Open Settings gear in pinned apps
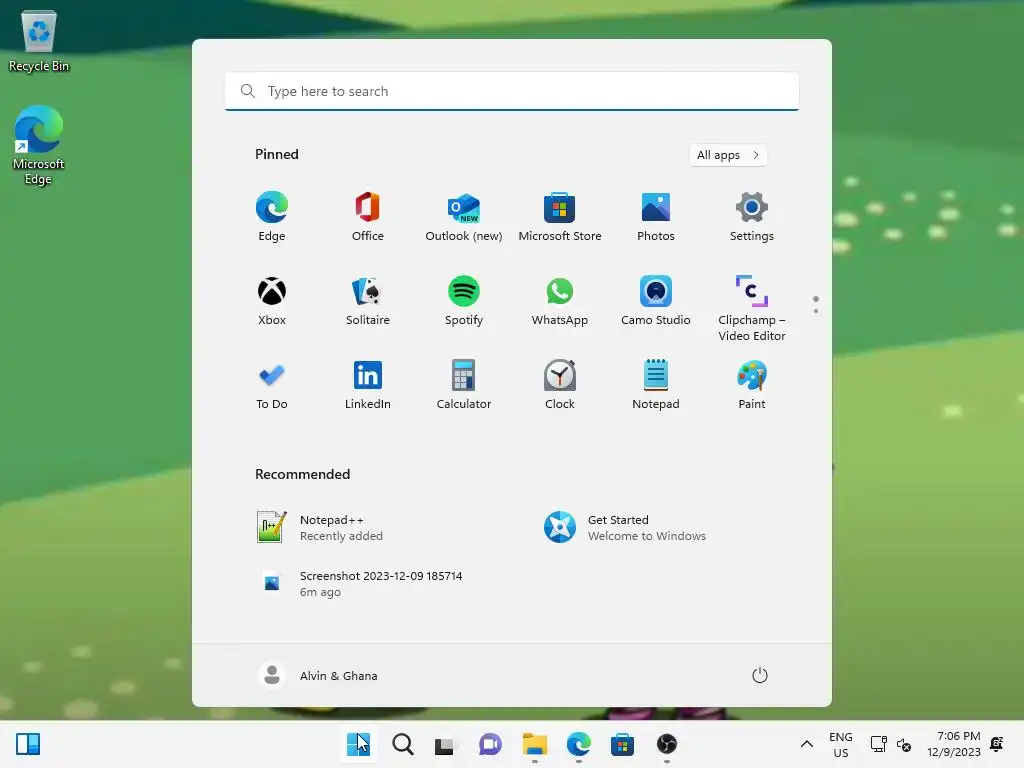This screenshot has height=768, width=1024. point(752,217)
